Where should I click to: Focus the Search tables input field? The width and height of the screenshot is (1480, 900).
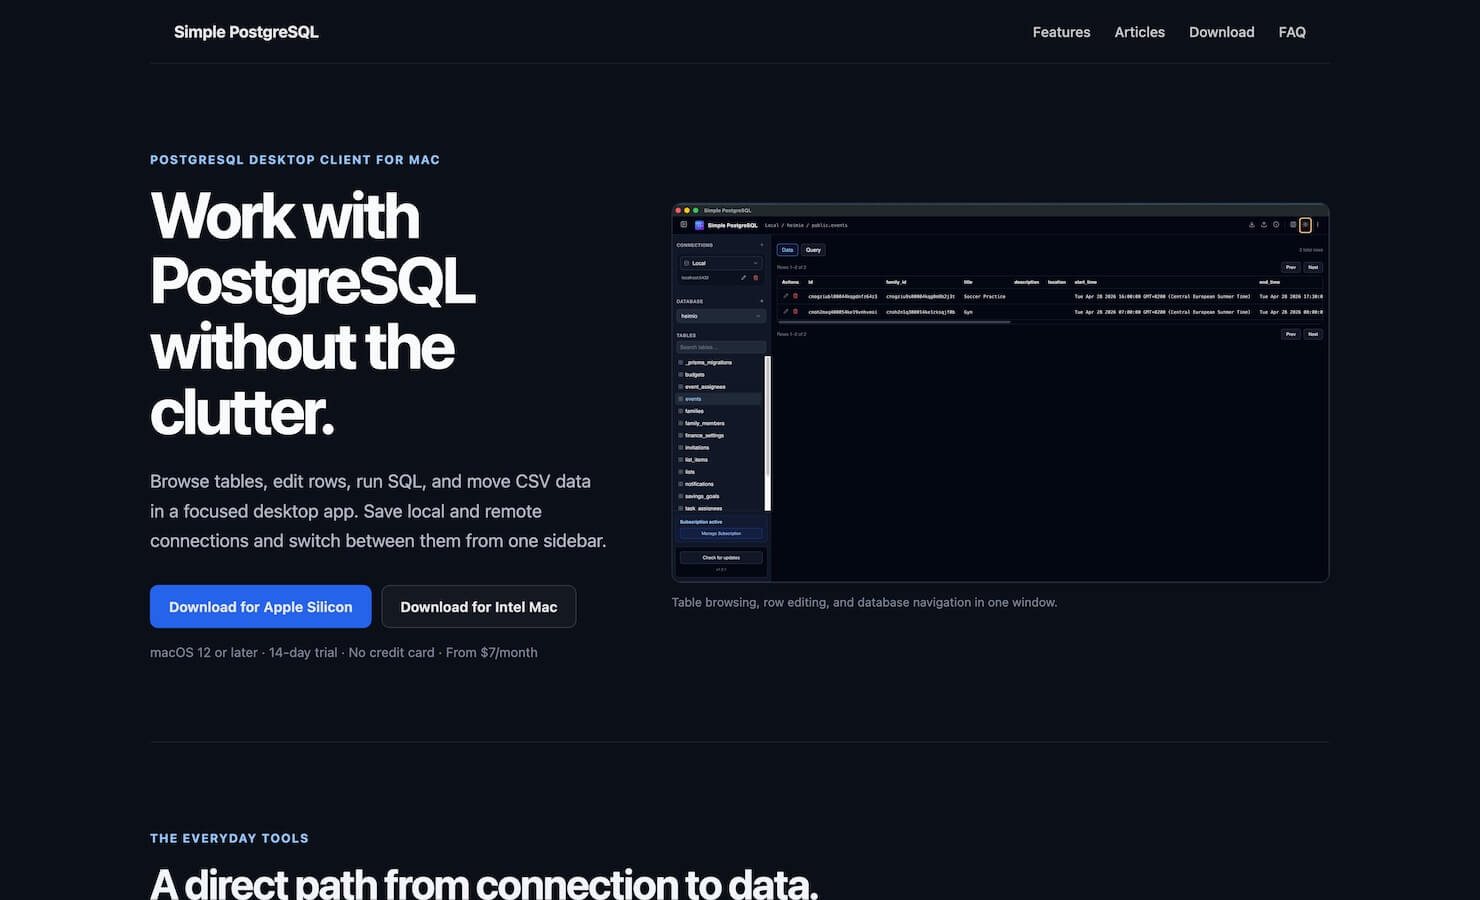pos(721,347)
